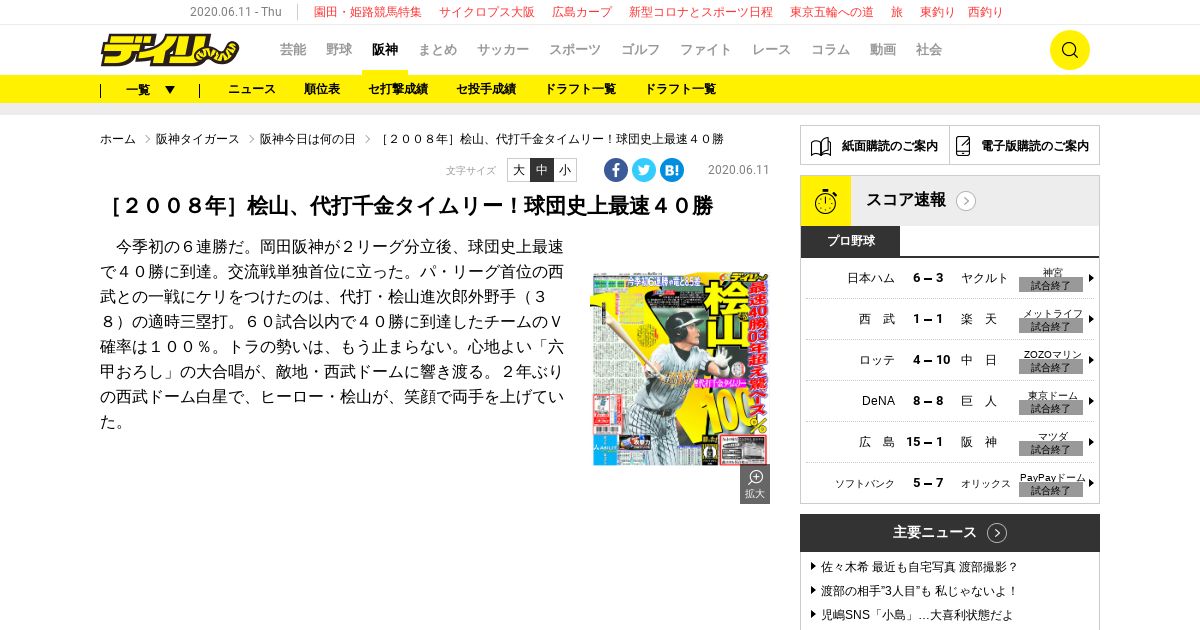Click the Daily Sports logo
Image resolution: width=1200 pixels, height=630 pixels.
click(169, 49)
